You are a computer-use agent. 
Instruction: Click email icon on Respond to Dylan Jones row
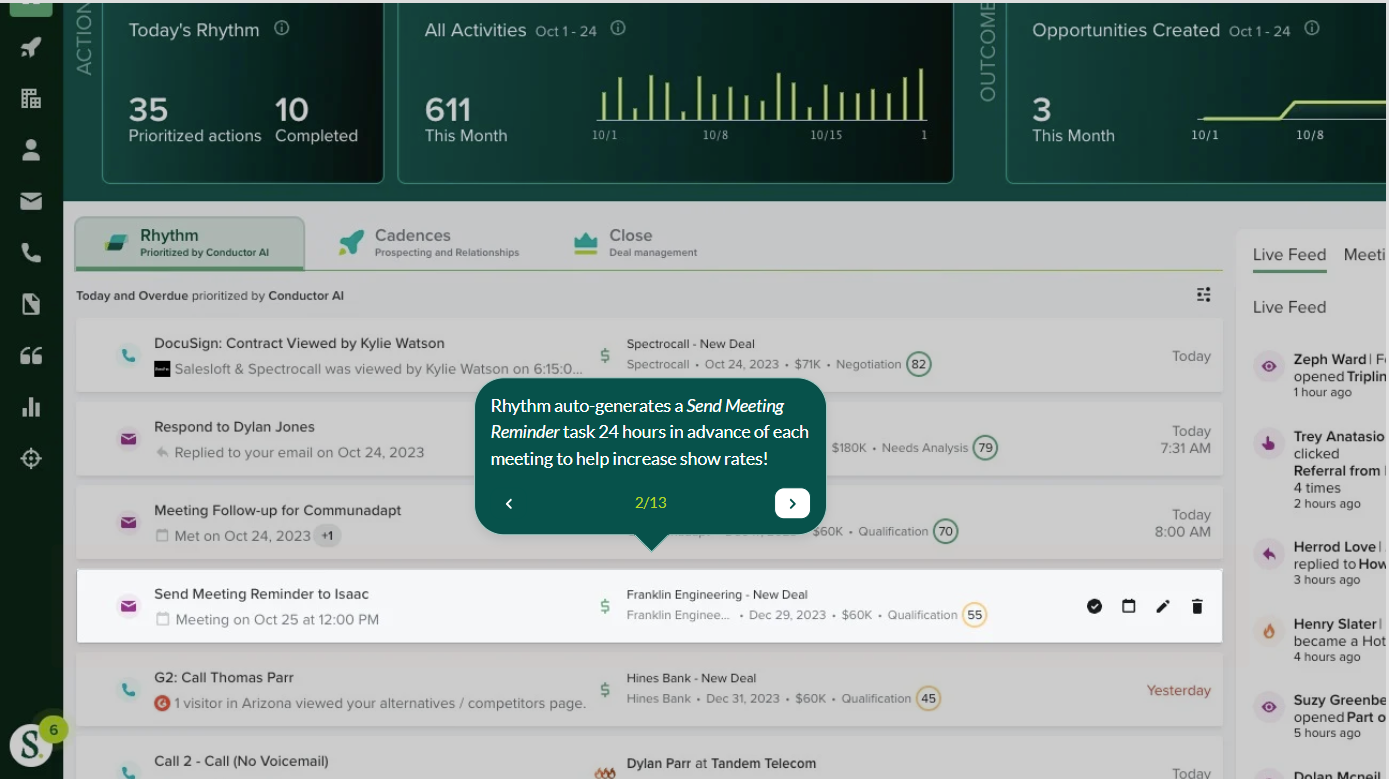tap(128, 438)
